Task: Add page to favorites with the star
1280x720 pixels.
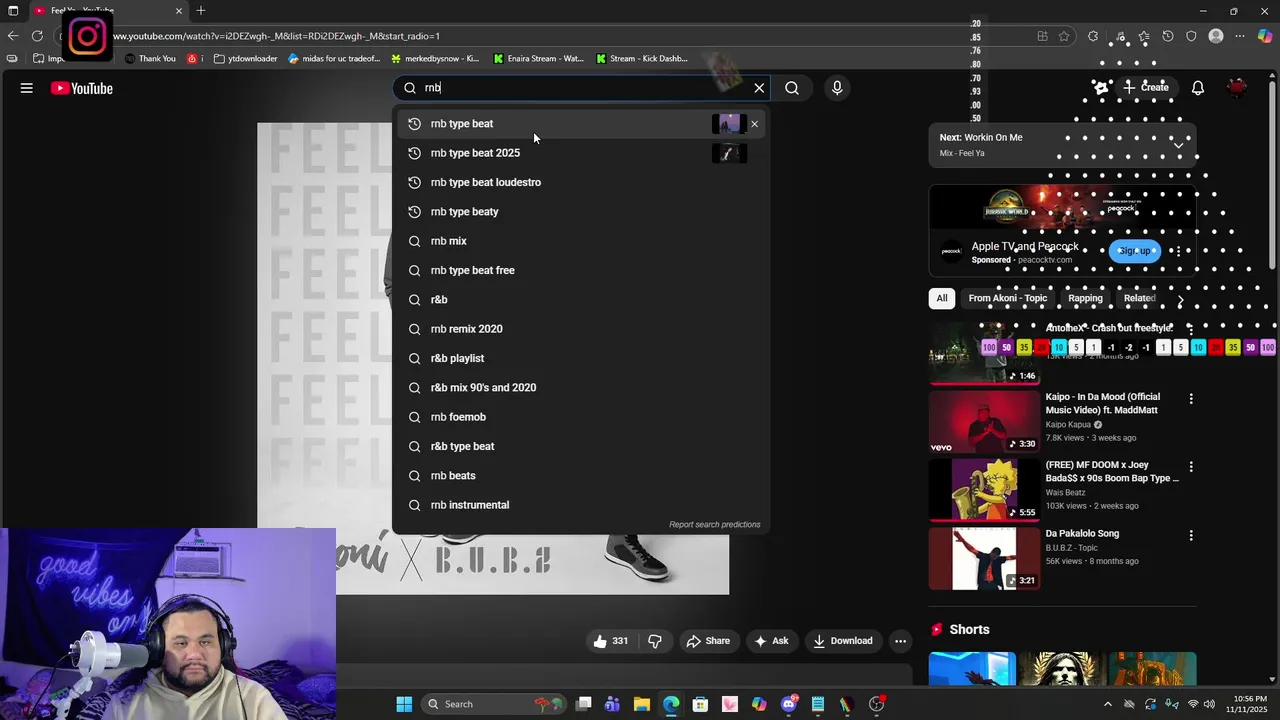Action: point(1064,36)
